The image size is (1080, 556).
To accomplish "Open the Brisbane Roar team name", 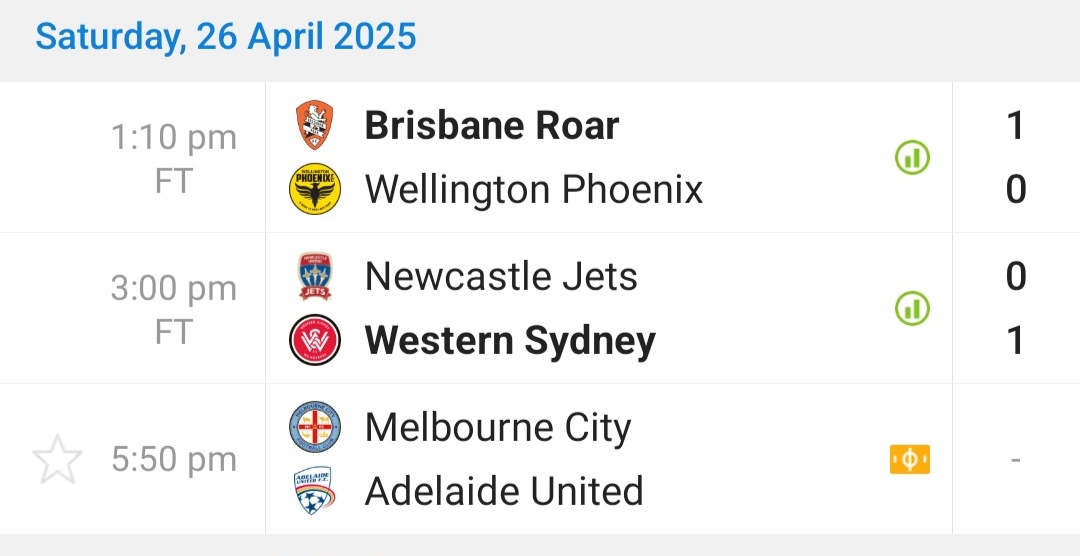I will [491, 126].
